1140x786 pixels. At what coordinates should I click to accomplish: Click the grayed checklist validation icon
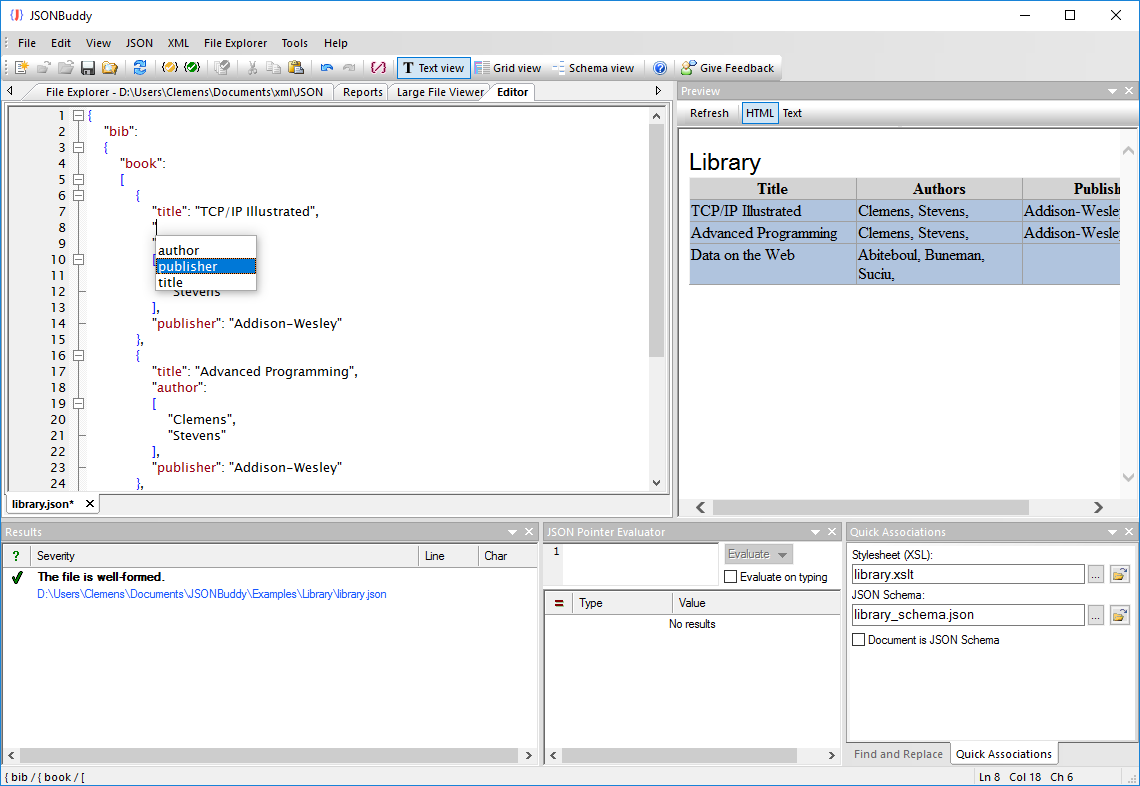pos(222,68)
